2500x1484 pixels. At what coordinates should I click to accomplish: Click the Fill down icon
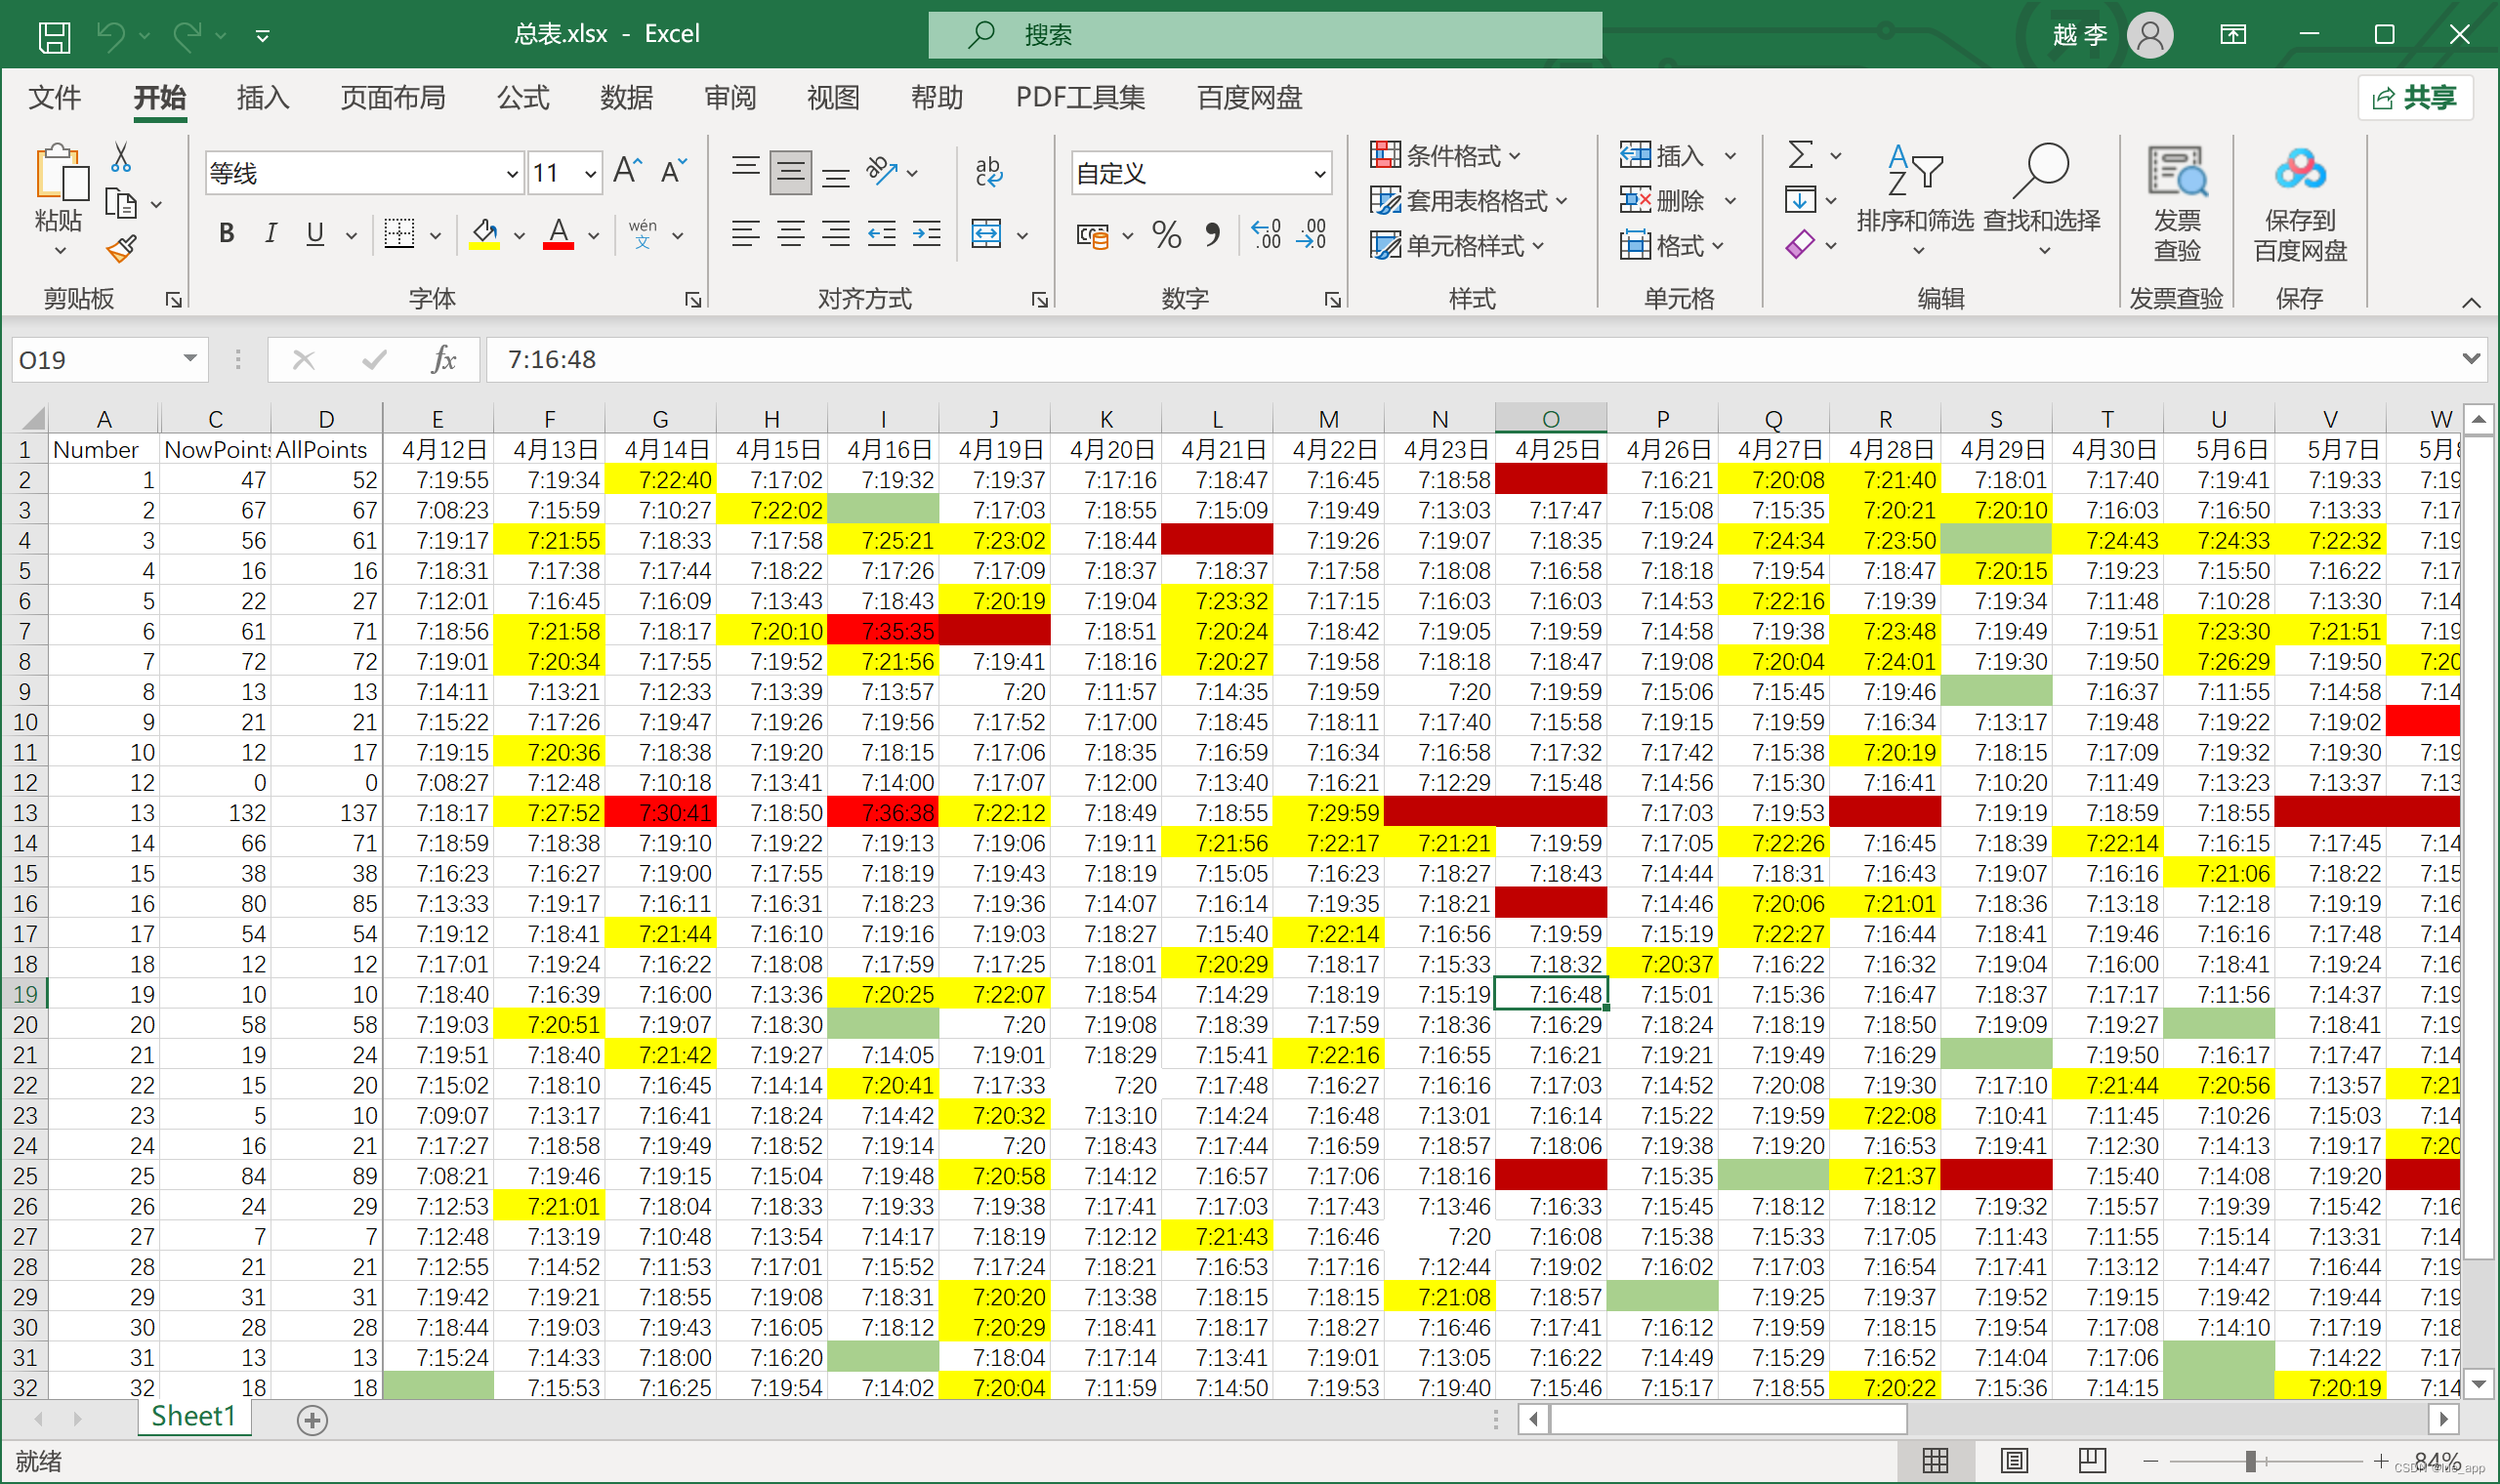(1800, 200)
